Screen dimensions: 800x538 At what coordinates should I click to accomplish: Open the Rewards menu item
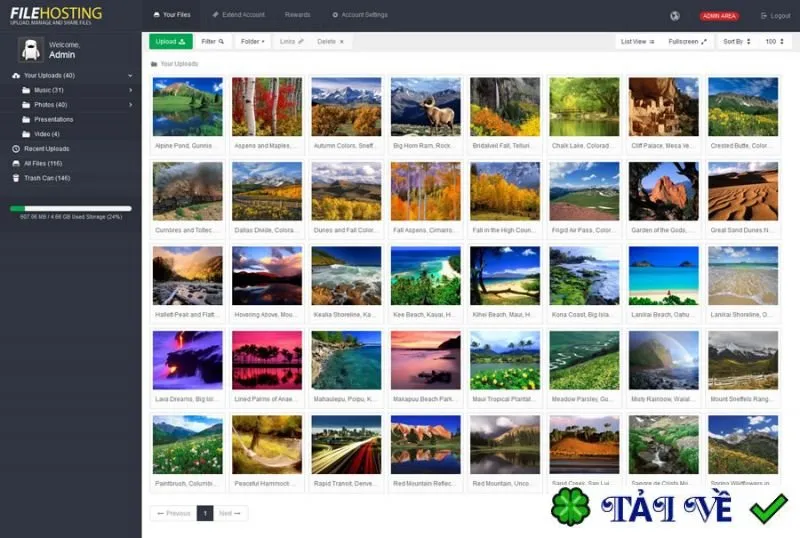(x=297, y=15)
